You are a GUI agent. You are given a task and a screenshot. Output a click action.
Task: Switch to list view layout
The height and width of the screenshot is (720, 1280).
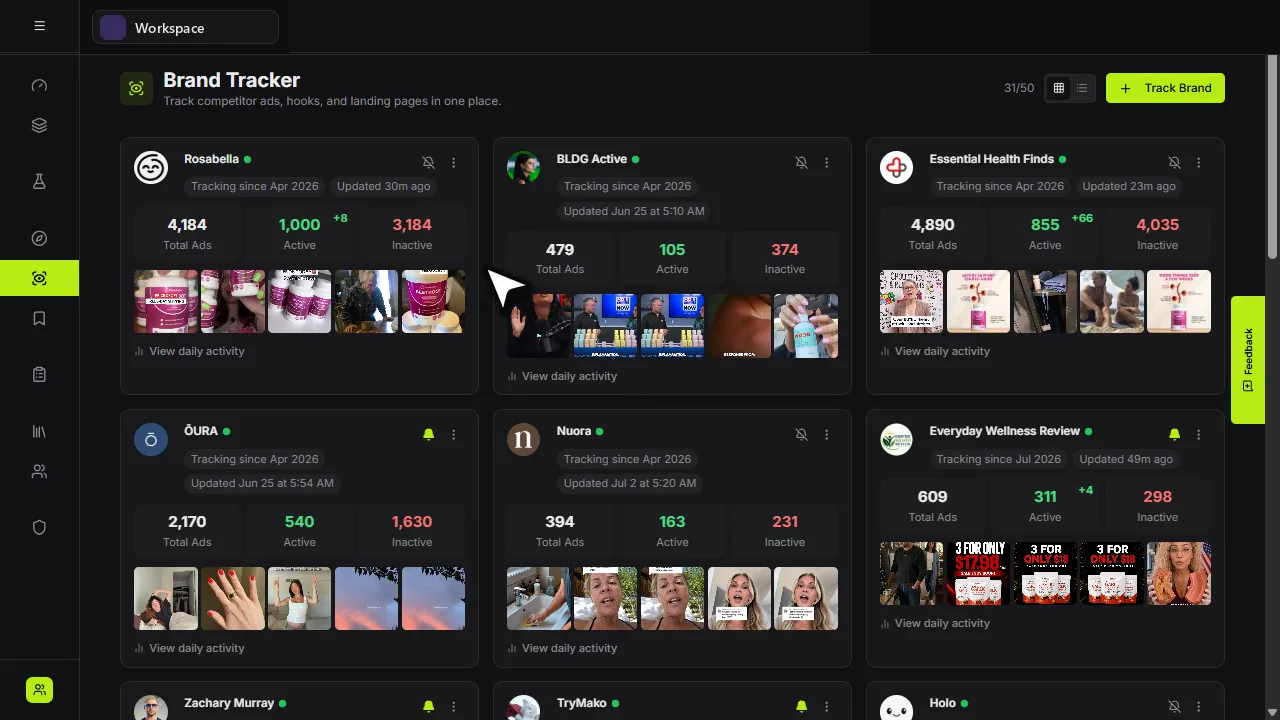point(1082,88)
